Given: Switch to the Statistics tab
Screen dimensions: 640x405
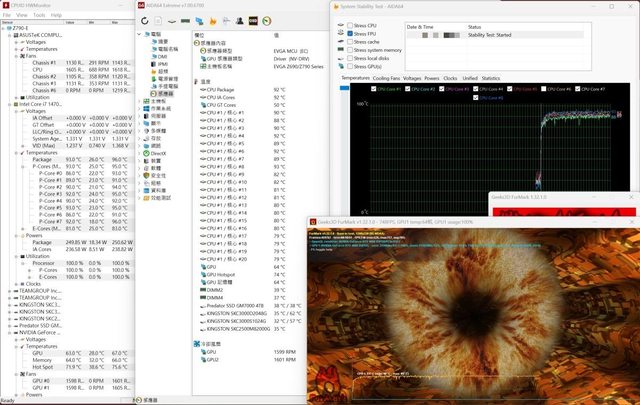Looking at the screenshot, I should (490, 77).
